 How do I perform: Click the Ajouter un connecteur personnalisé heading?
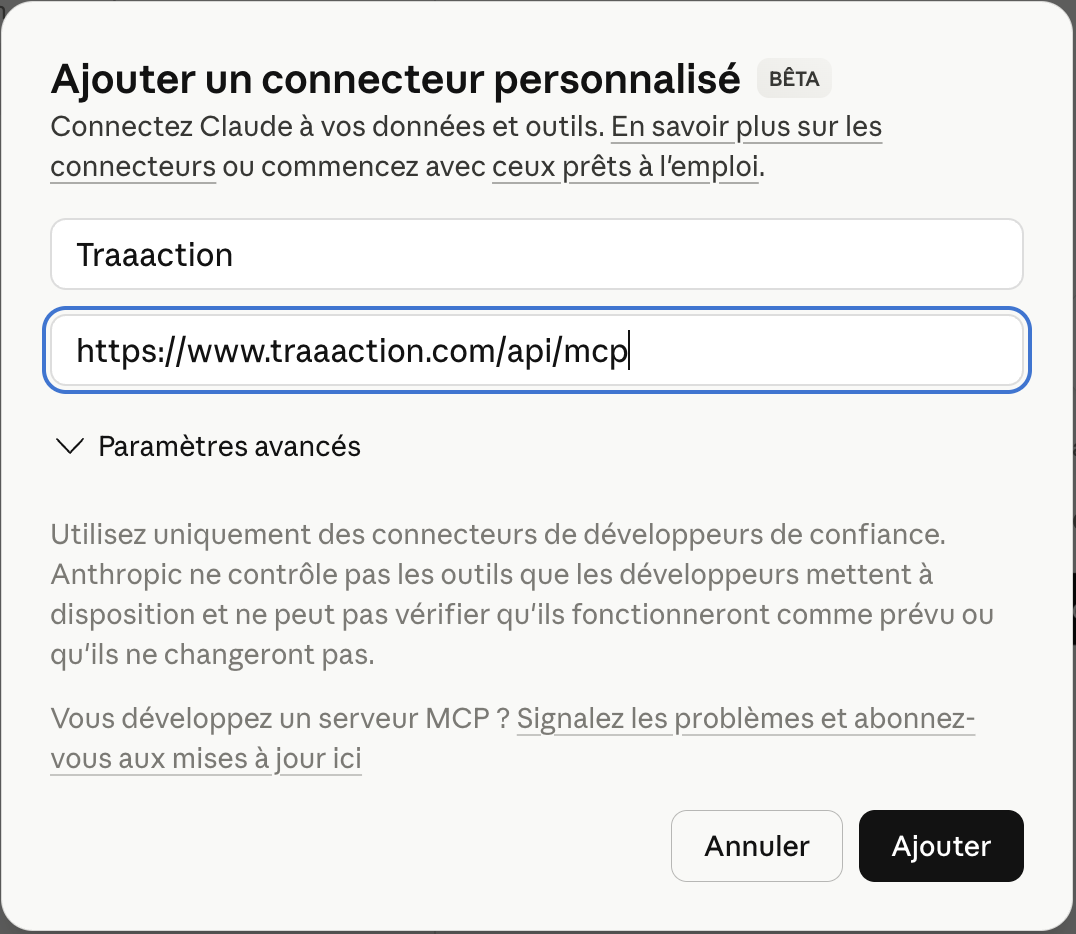tap(395, 79)
